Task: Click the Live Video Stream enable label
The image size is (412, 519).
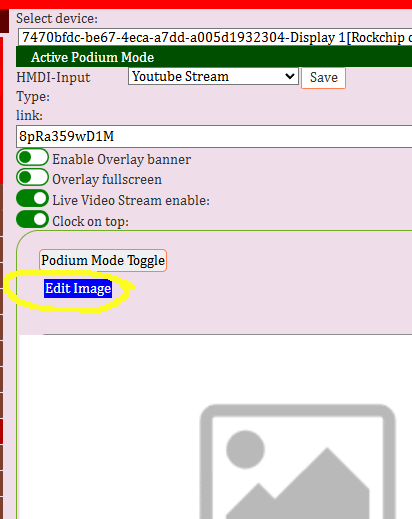Action: coord(131,200)
